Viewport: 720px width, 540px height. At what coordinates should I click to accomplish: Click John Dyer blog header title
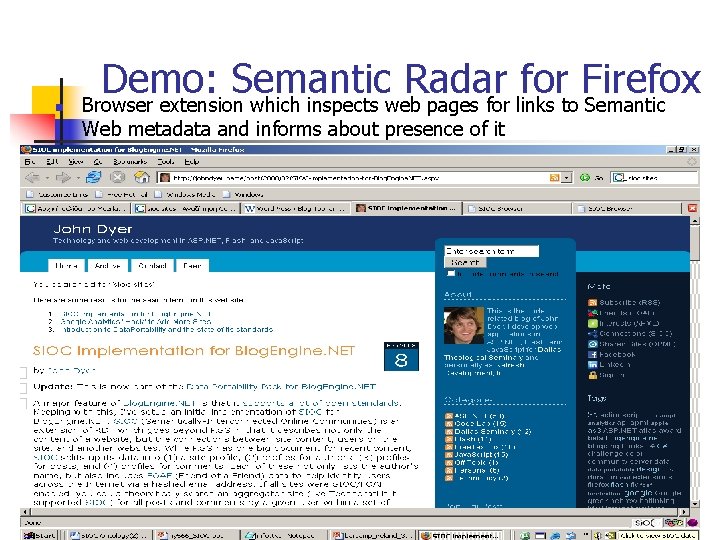coord(93,229)
